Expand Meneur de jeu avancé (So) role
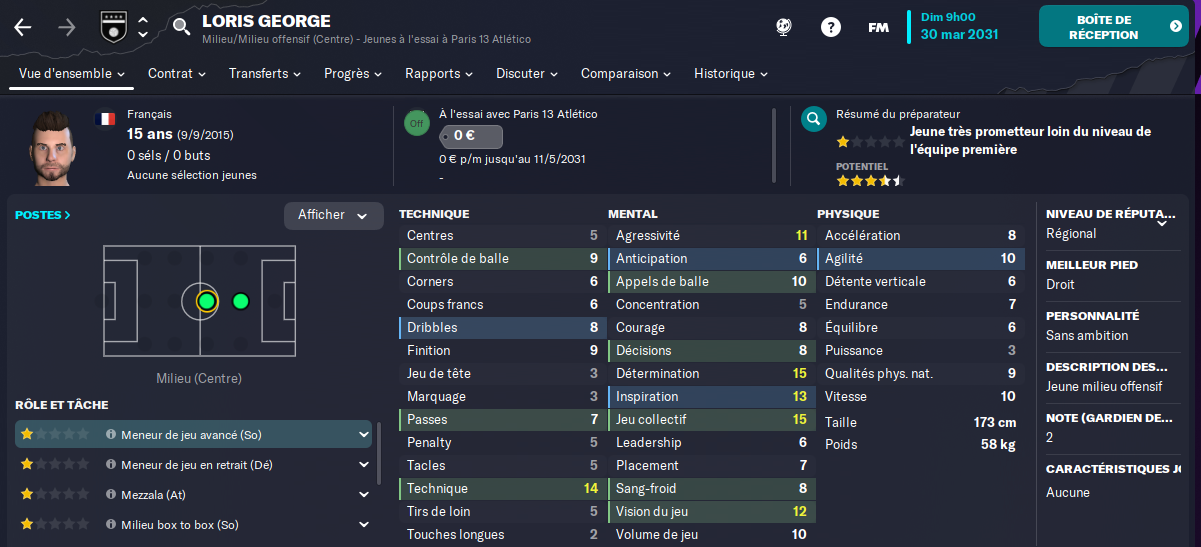The width and height of the screenshot is (1201, 547). point(364,435)
